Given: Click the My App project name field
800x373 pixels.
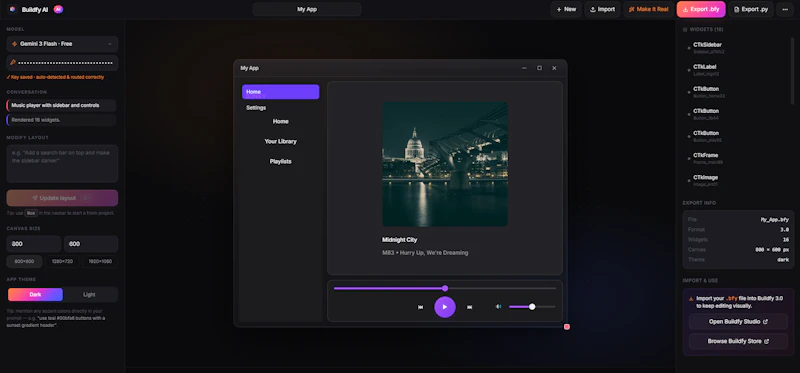Looking at the screenshot, I should tap(307, 9).
